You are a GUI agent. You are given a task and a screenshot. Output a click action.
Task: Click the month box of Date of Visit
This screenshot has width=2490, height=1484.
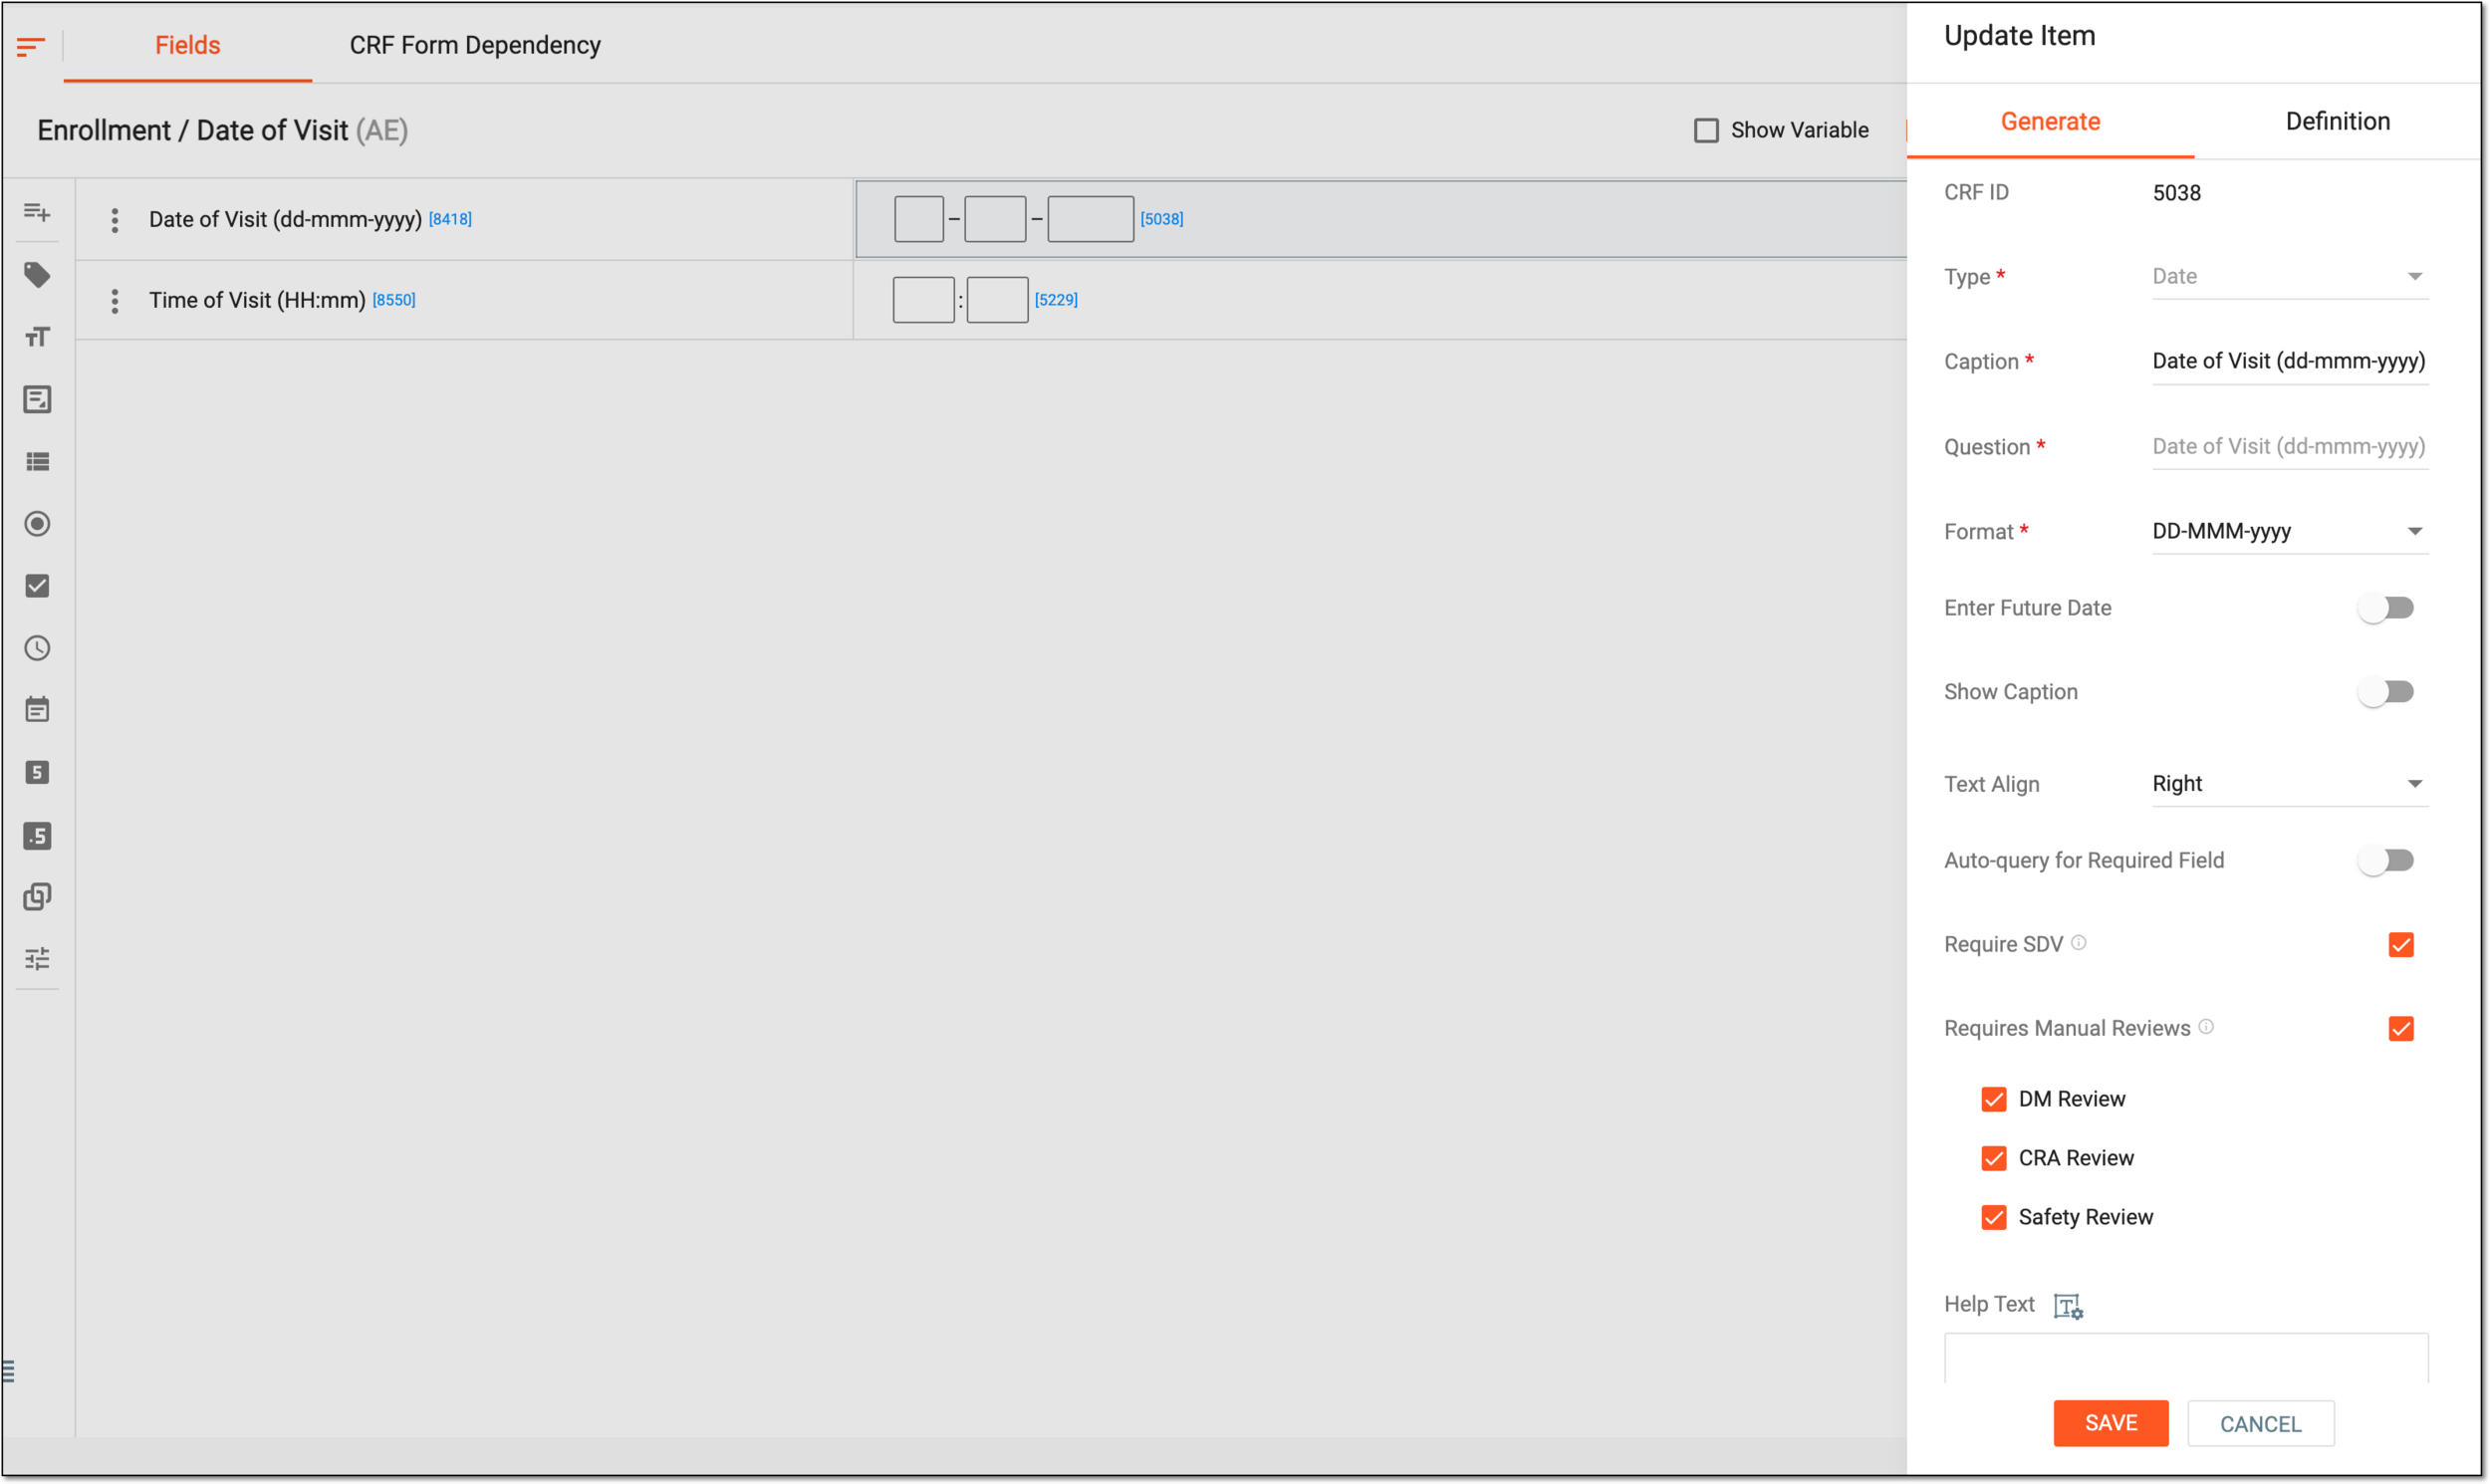(x=995, y=219)
